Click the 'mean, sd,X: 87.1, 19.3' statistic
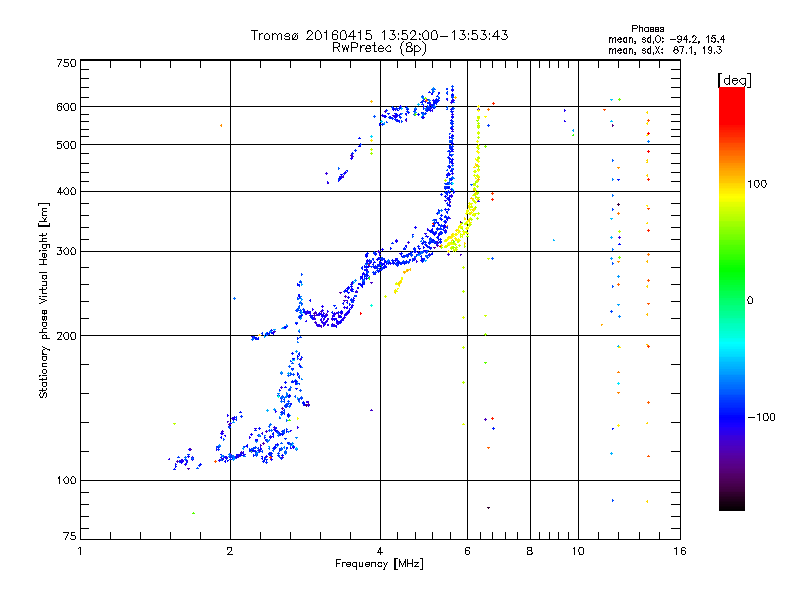Image resolution: width=800 pixels, height=600 pixels. tap(665, 50)
